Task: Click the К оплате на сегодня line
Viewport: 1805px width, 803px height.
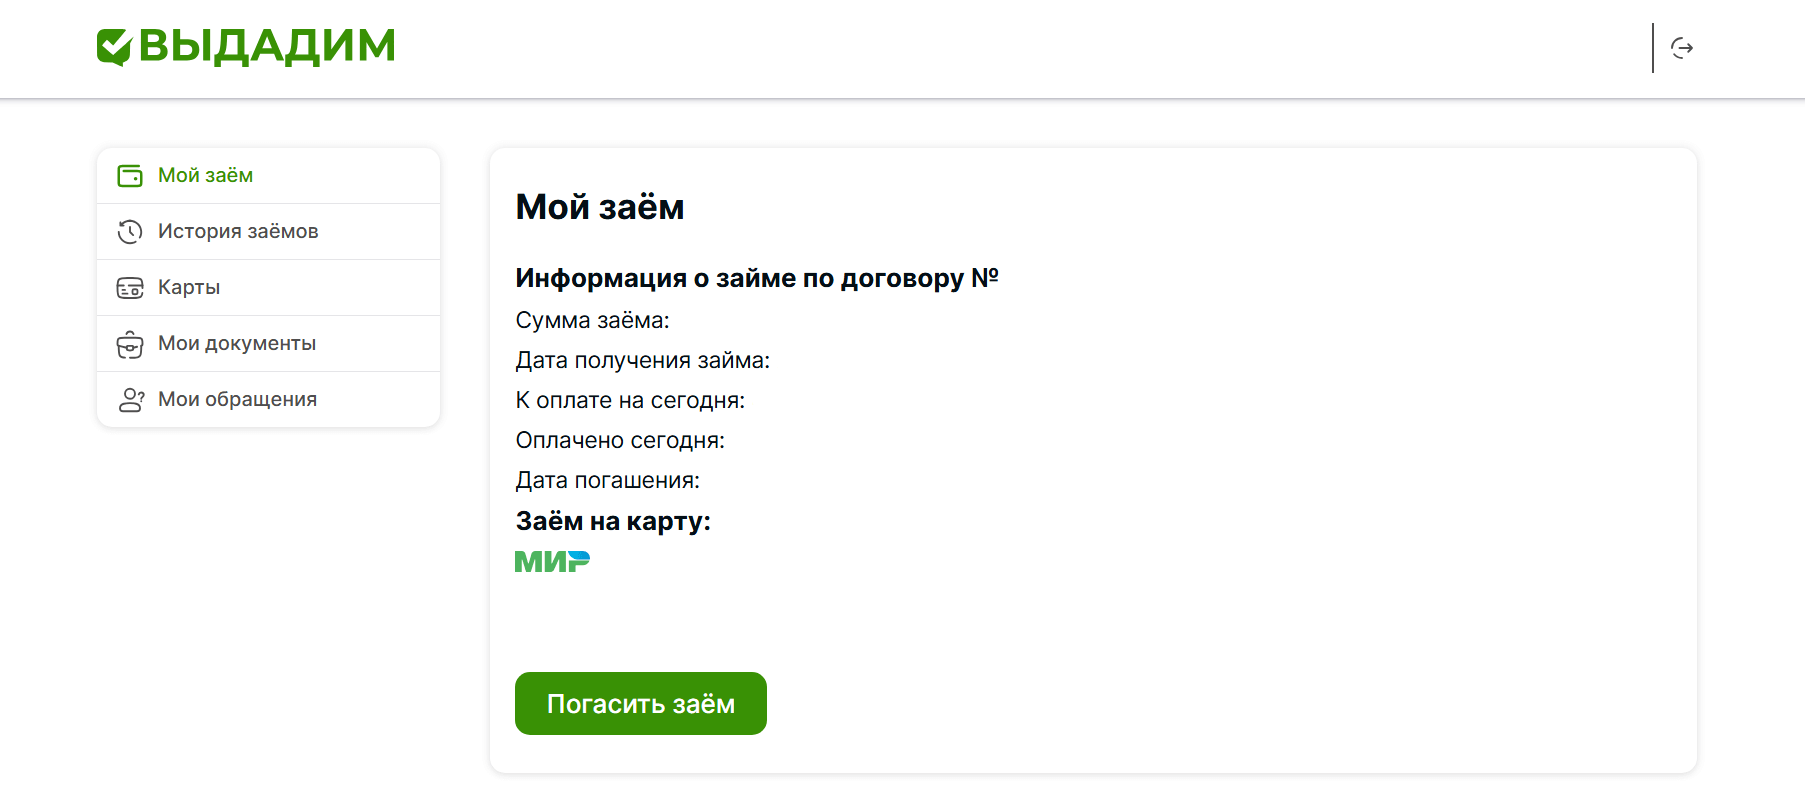Action: (630, 401)
